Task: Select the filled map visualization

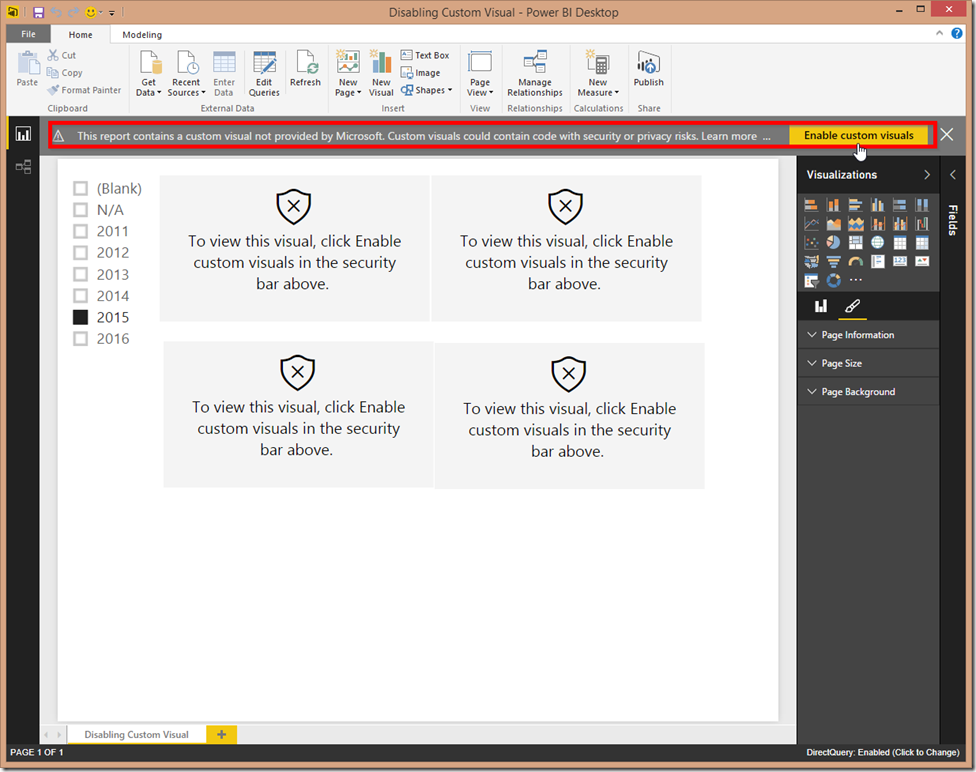Action: click(811, 261)
